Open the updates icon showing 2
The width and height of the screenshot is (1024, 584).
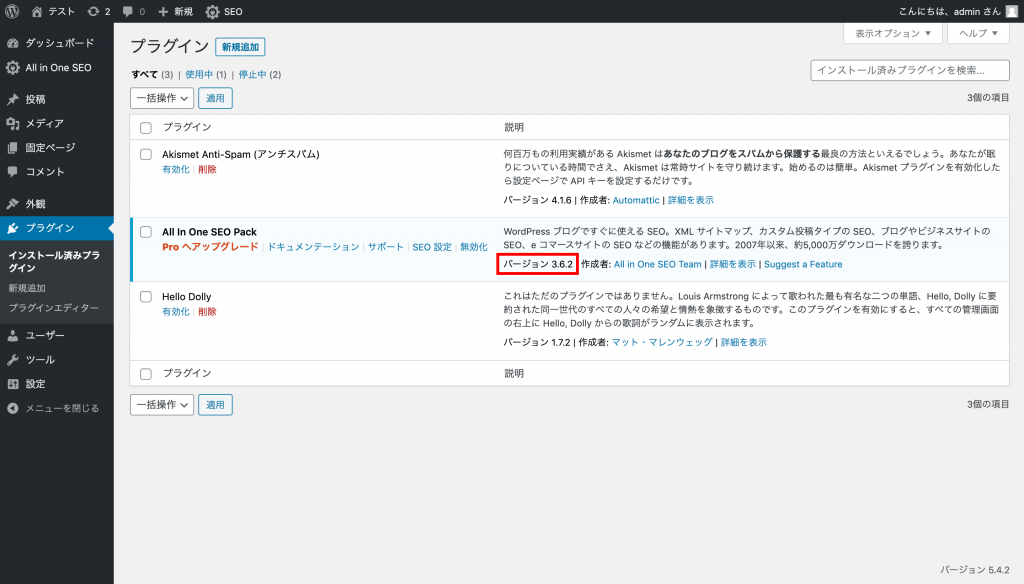point(93,12)
